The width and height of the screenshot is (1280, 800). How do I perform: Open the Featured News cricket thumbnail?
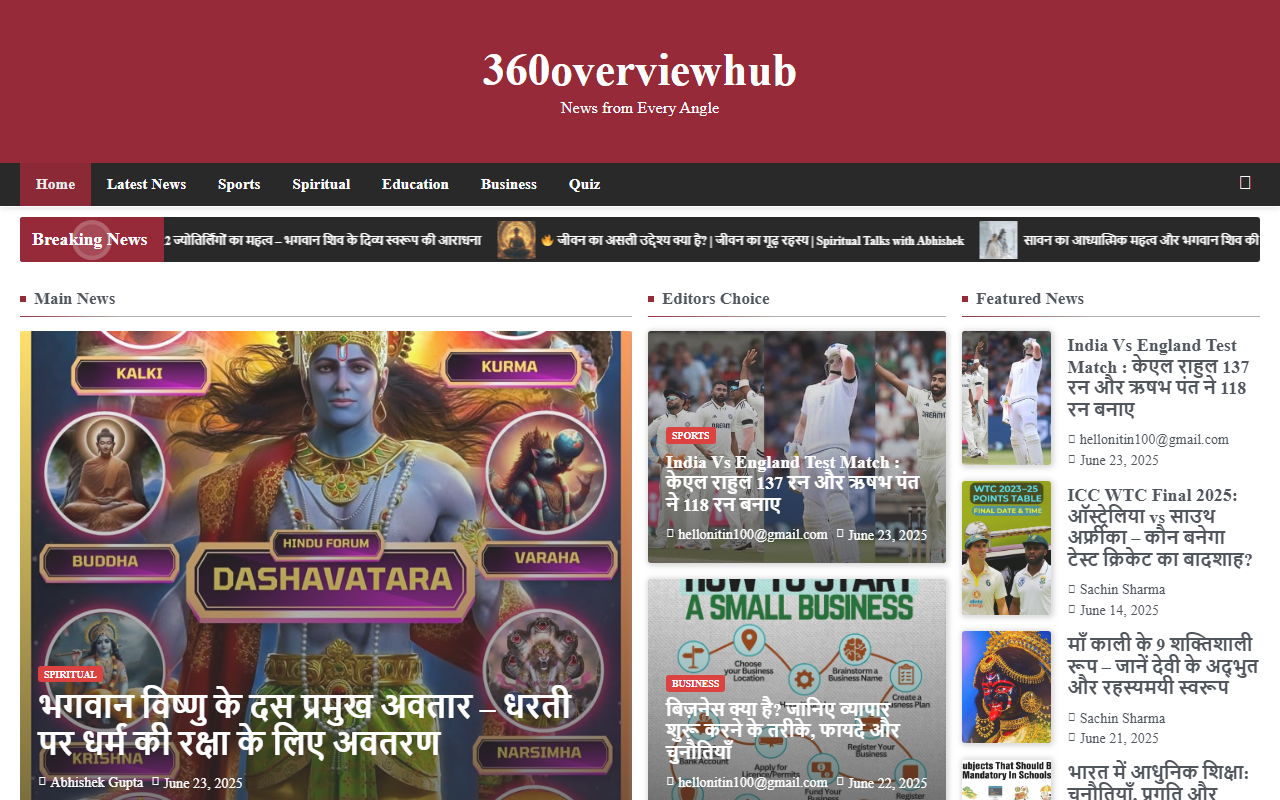coord(1006,398)
